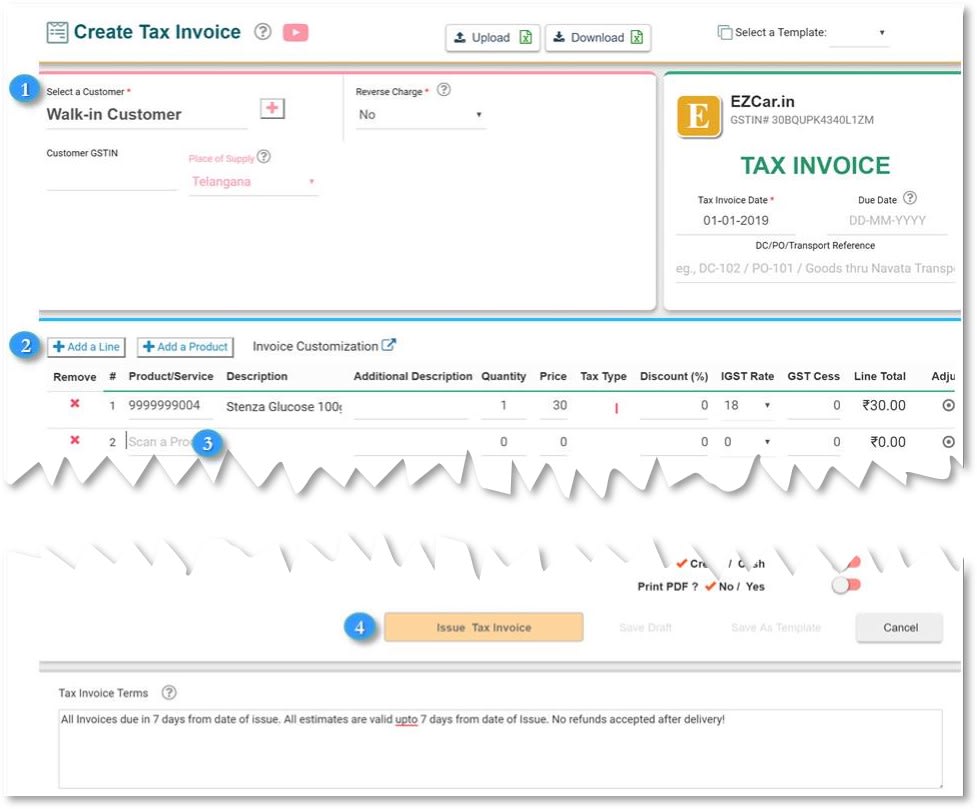Open the Place of Supply Telangana dropdown

coord(311,183)
